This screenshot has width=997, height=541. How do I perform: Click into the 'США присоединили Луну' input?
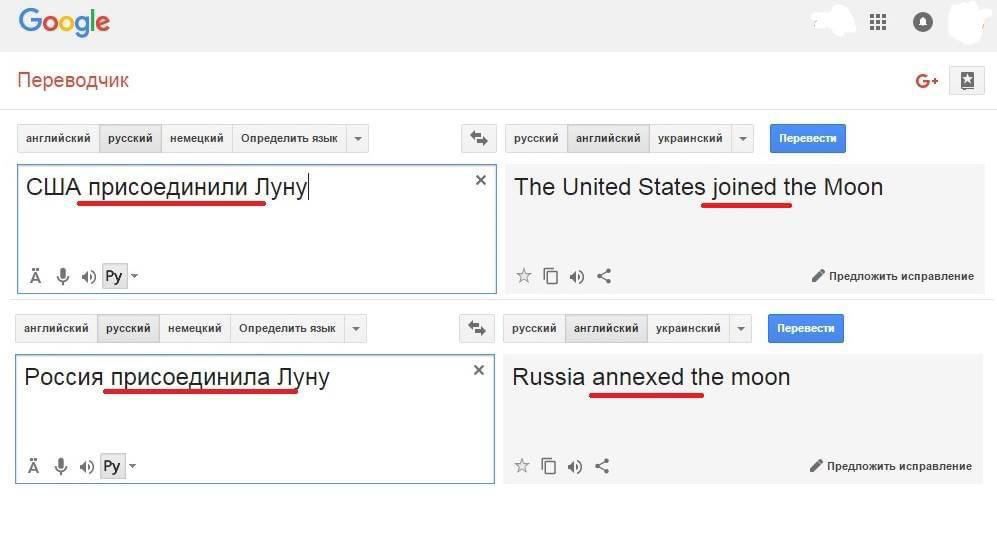coord(257,229)
